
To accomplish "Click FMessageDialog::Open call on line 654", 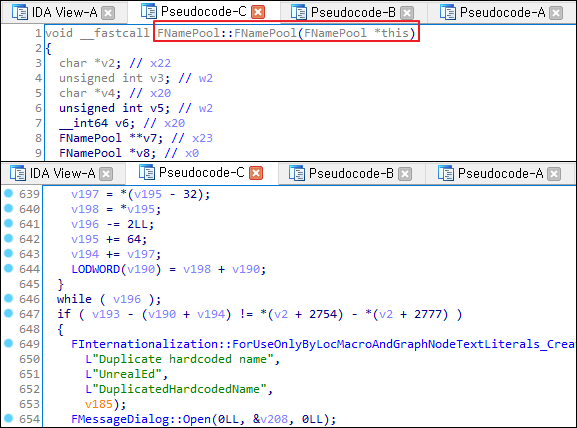I will point(141,419).
